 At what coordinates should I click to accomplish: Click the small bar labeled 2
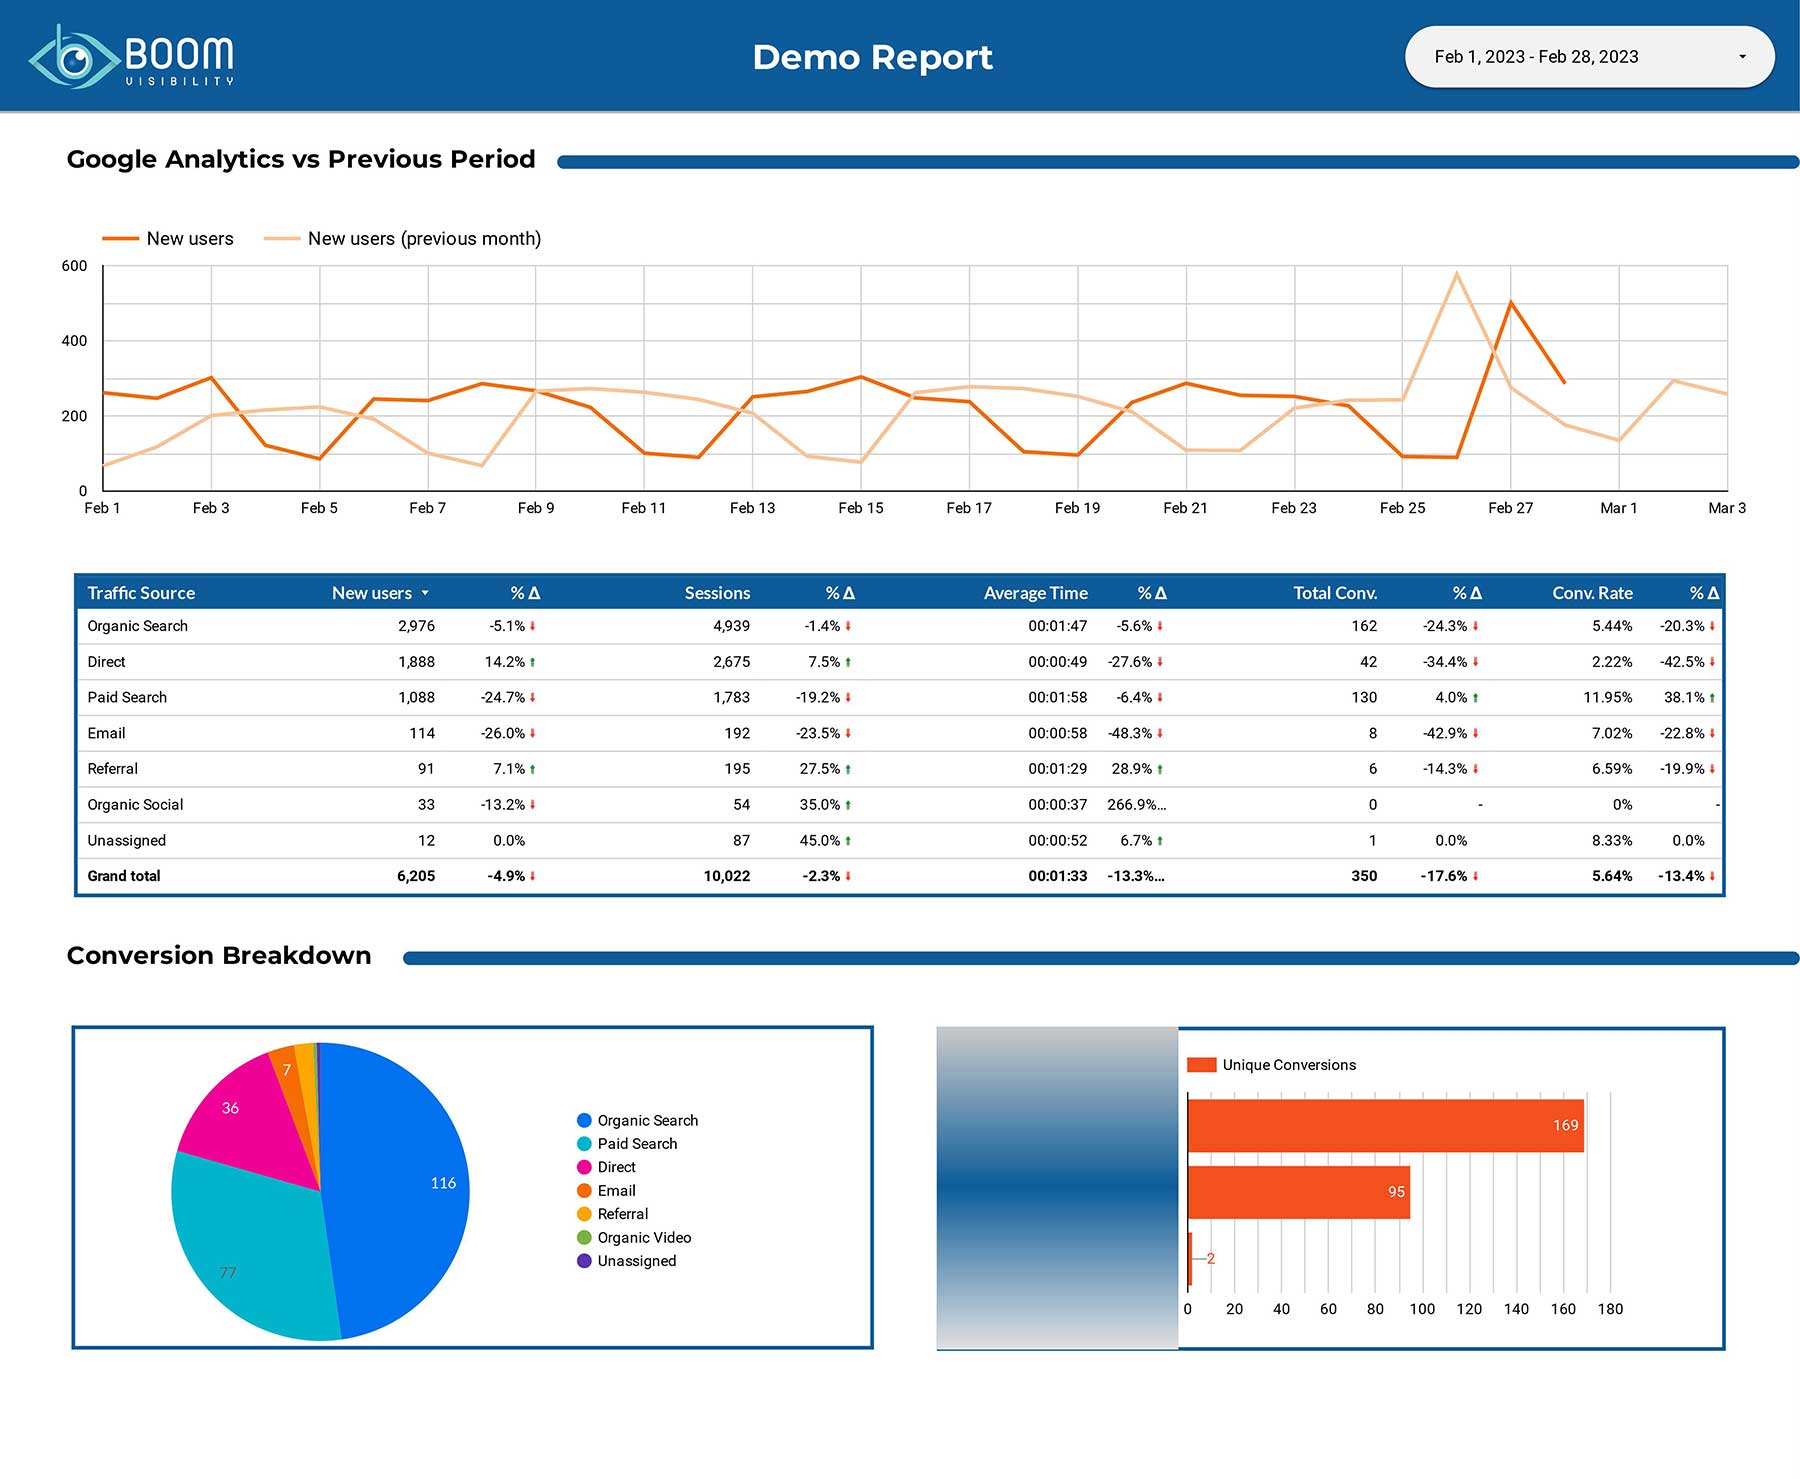[x=1190, y=1259]
